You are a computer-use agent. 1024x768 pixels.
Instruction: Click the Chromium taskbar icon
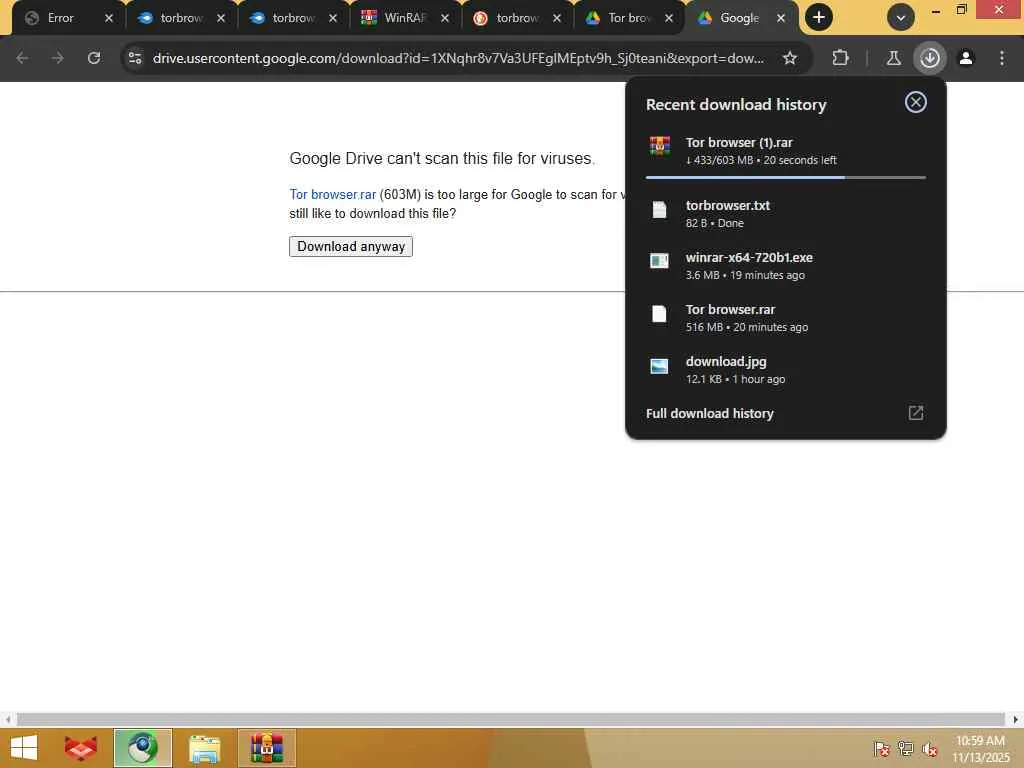[x=142, y=748]
